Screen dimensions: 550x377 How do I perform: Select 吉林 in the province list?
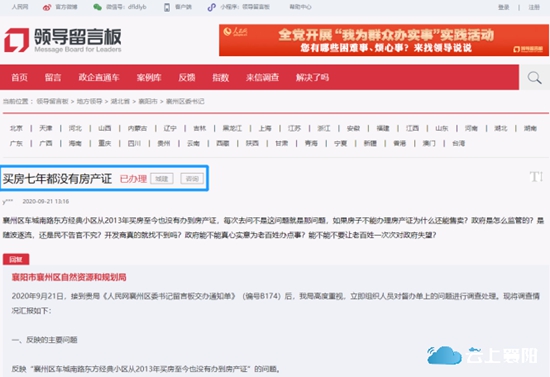[200, 128]
